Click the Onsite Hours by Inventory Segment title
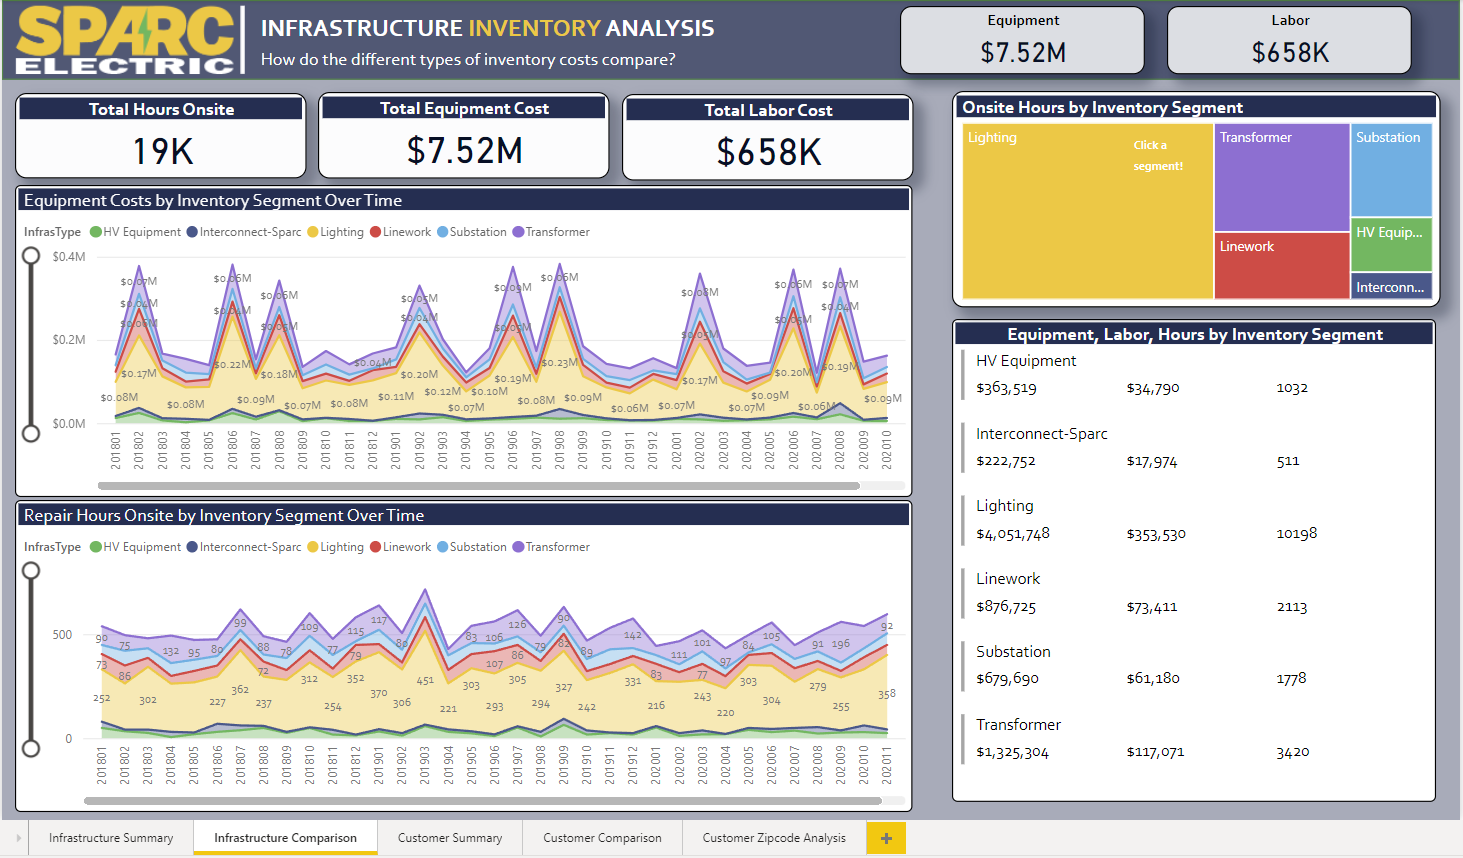This screenshot has width=1463, height=858. (x=1102, y=107)
